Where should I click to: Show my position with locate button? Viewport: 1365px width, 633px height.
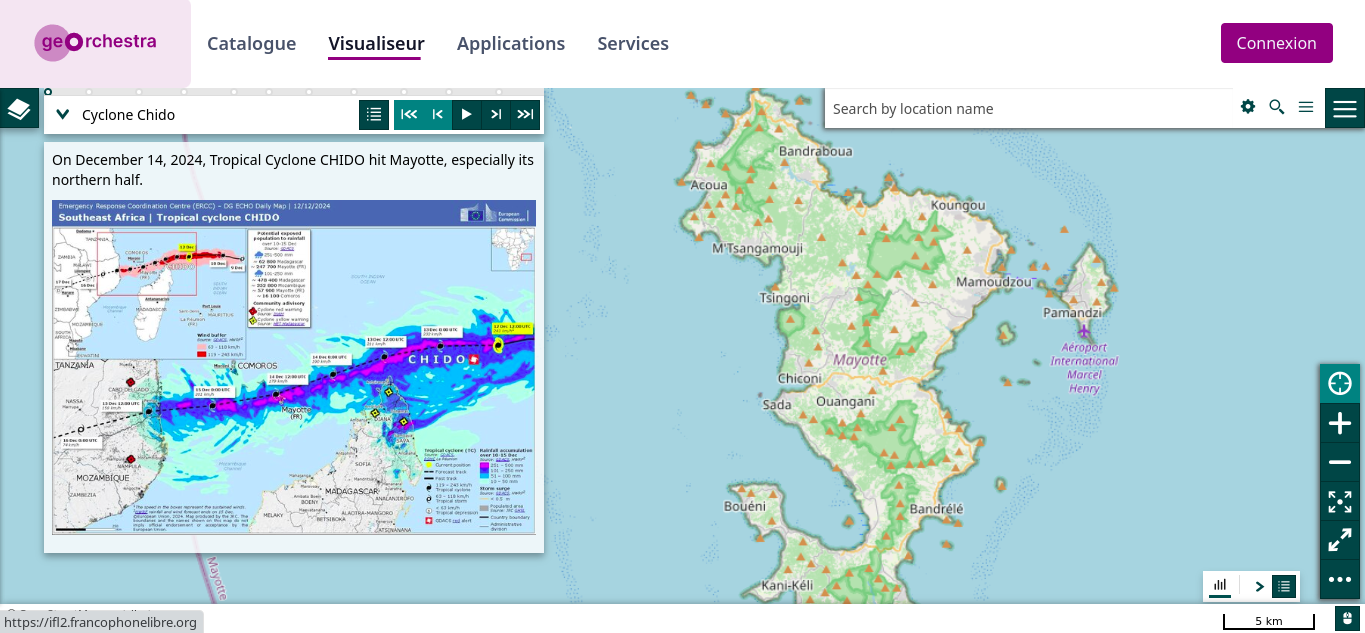point(1340,384)
